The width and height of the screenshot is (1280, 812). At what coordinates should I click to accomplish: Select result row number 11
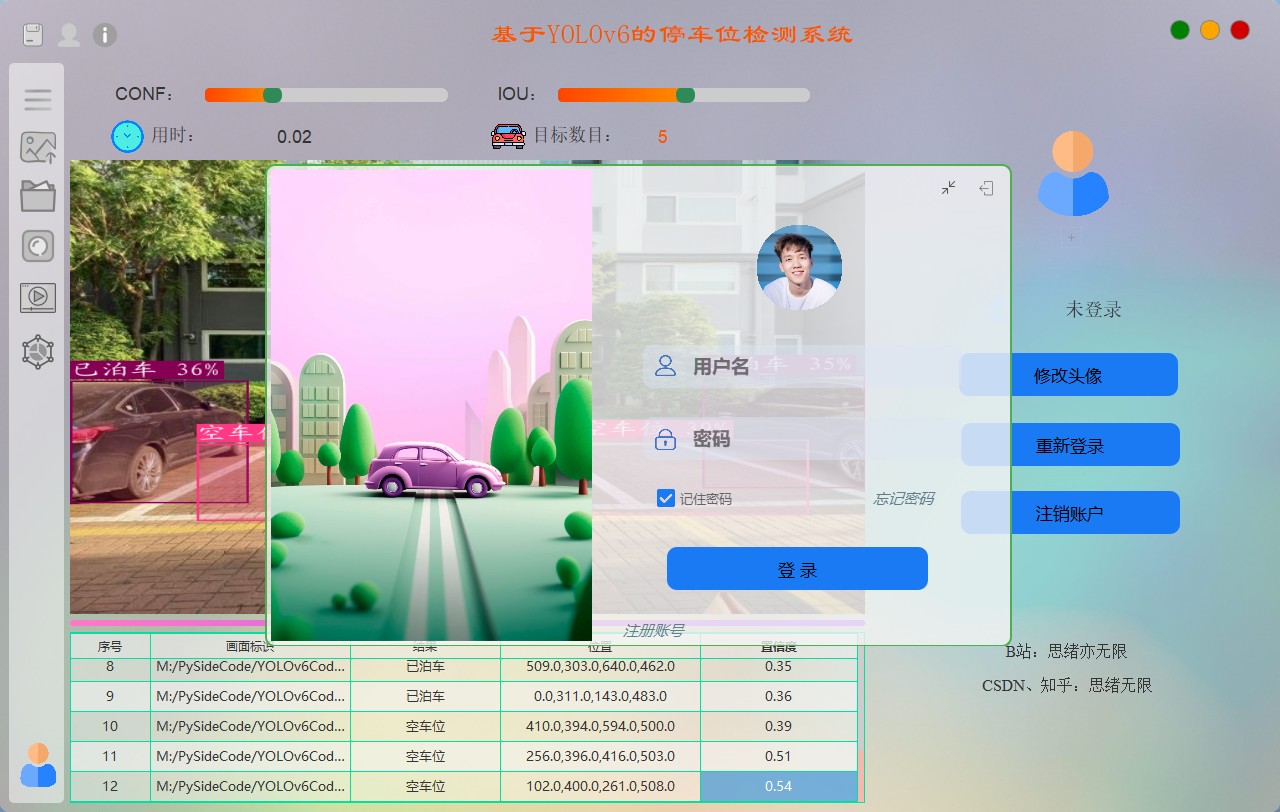[x=464, y=756]
